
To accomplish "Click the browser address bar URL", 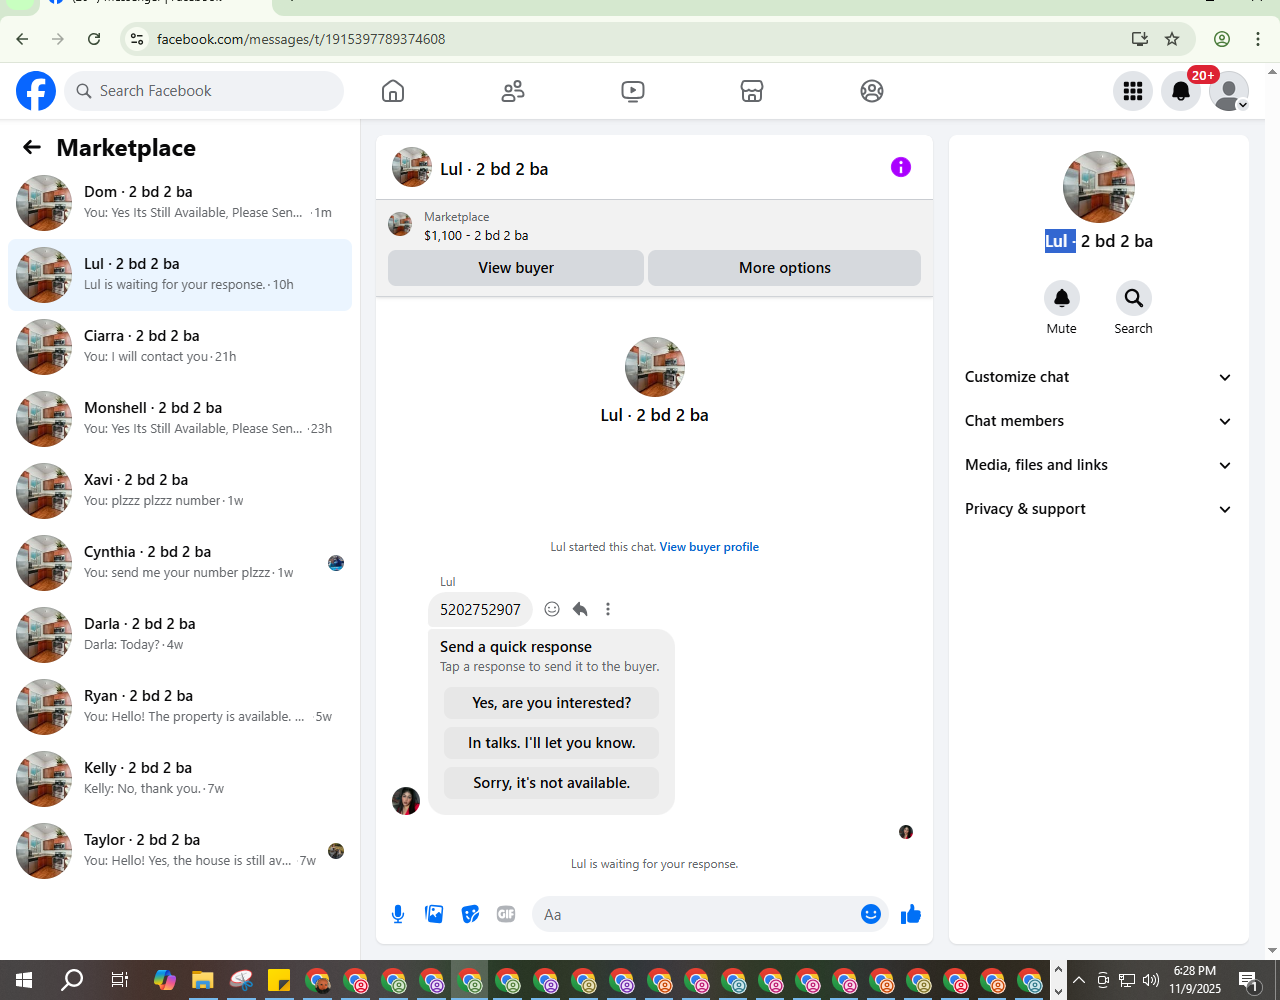I will [301, 39].
